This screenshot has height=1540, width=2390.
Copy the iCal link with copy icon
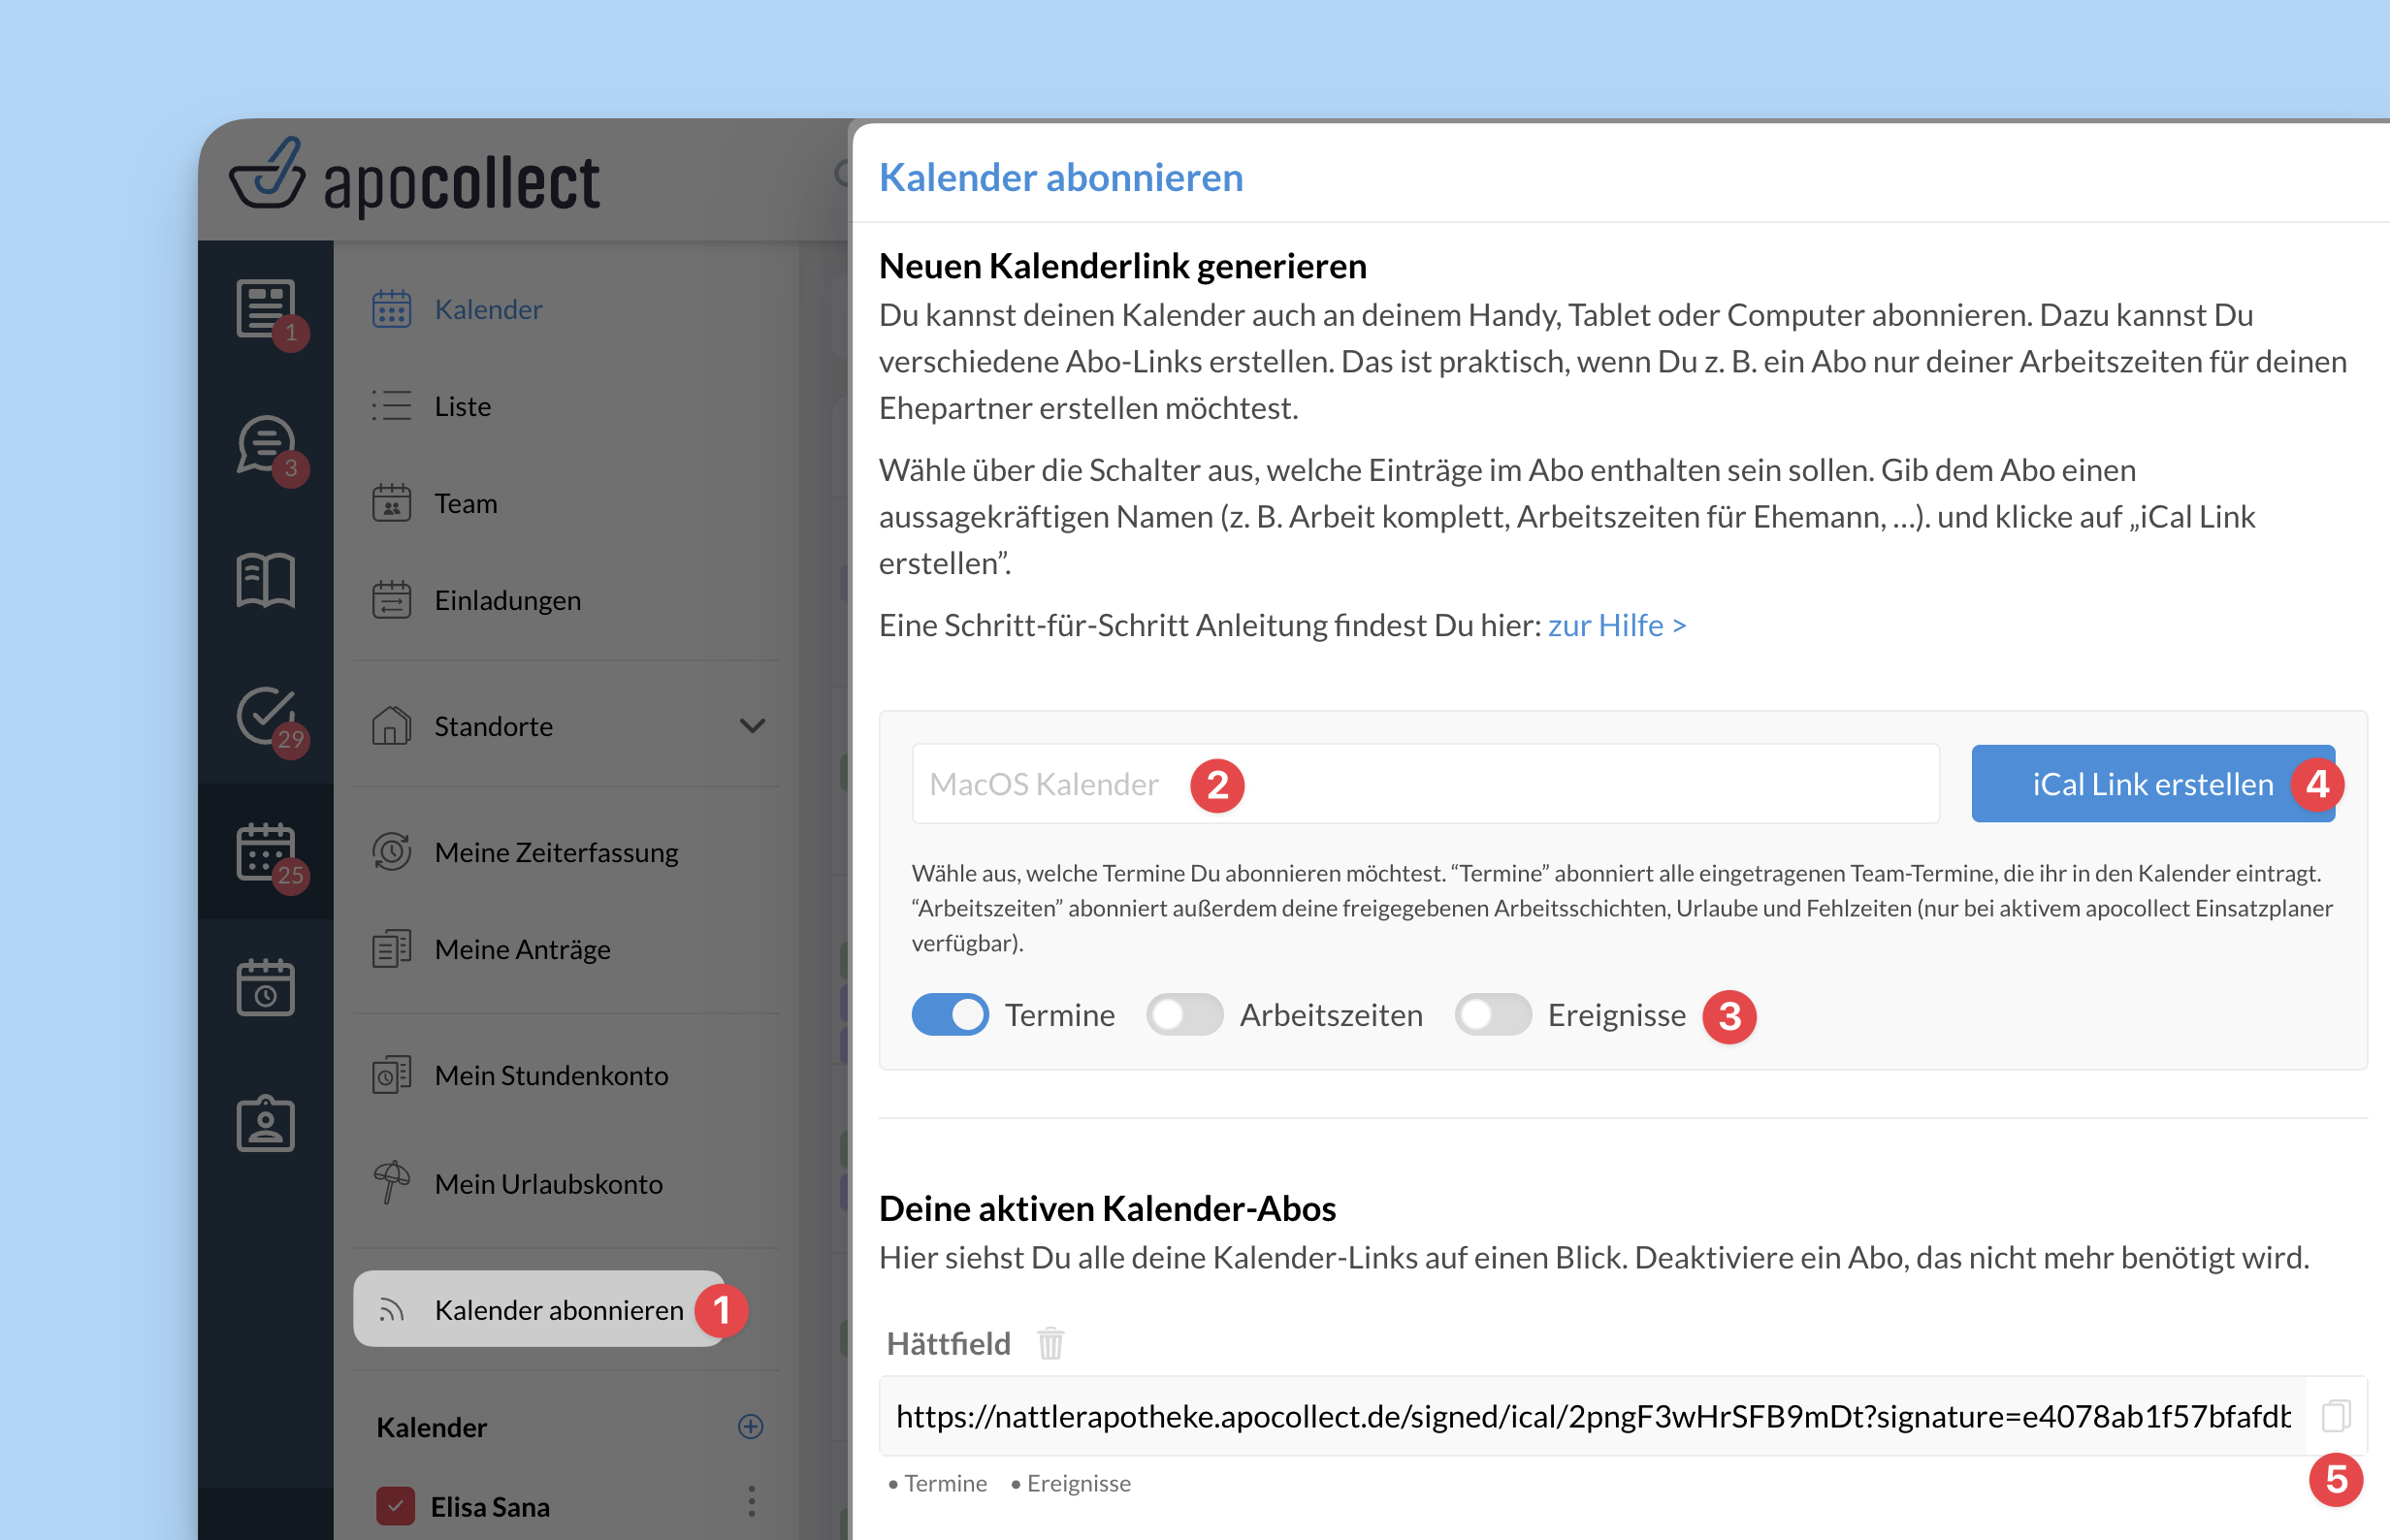pyautogui.click(x=2335, y=1416)
